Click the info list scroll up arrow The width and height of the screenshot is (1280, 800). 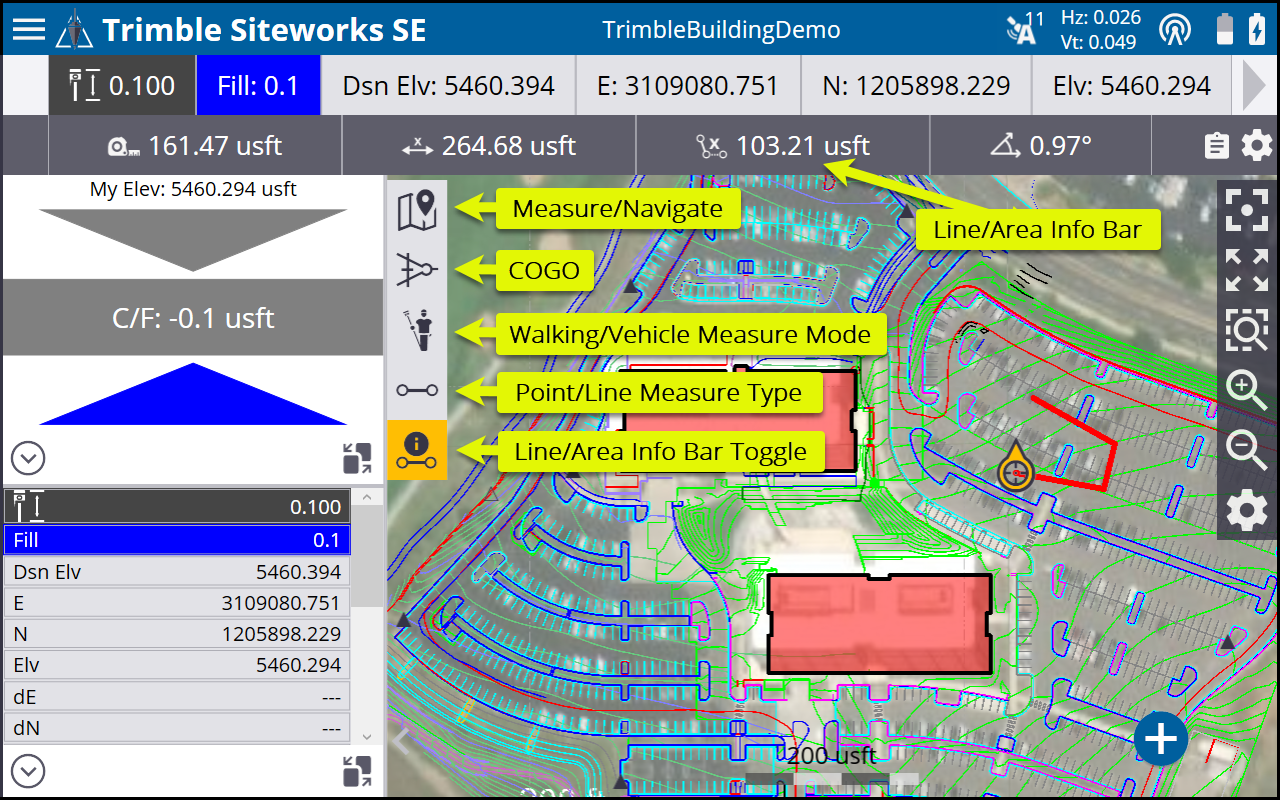tap(366, 497)
